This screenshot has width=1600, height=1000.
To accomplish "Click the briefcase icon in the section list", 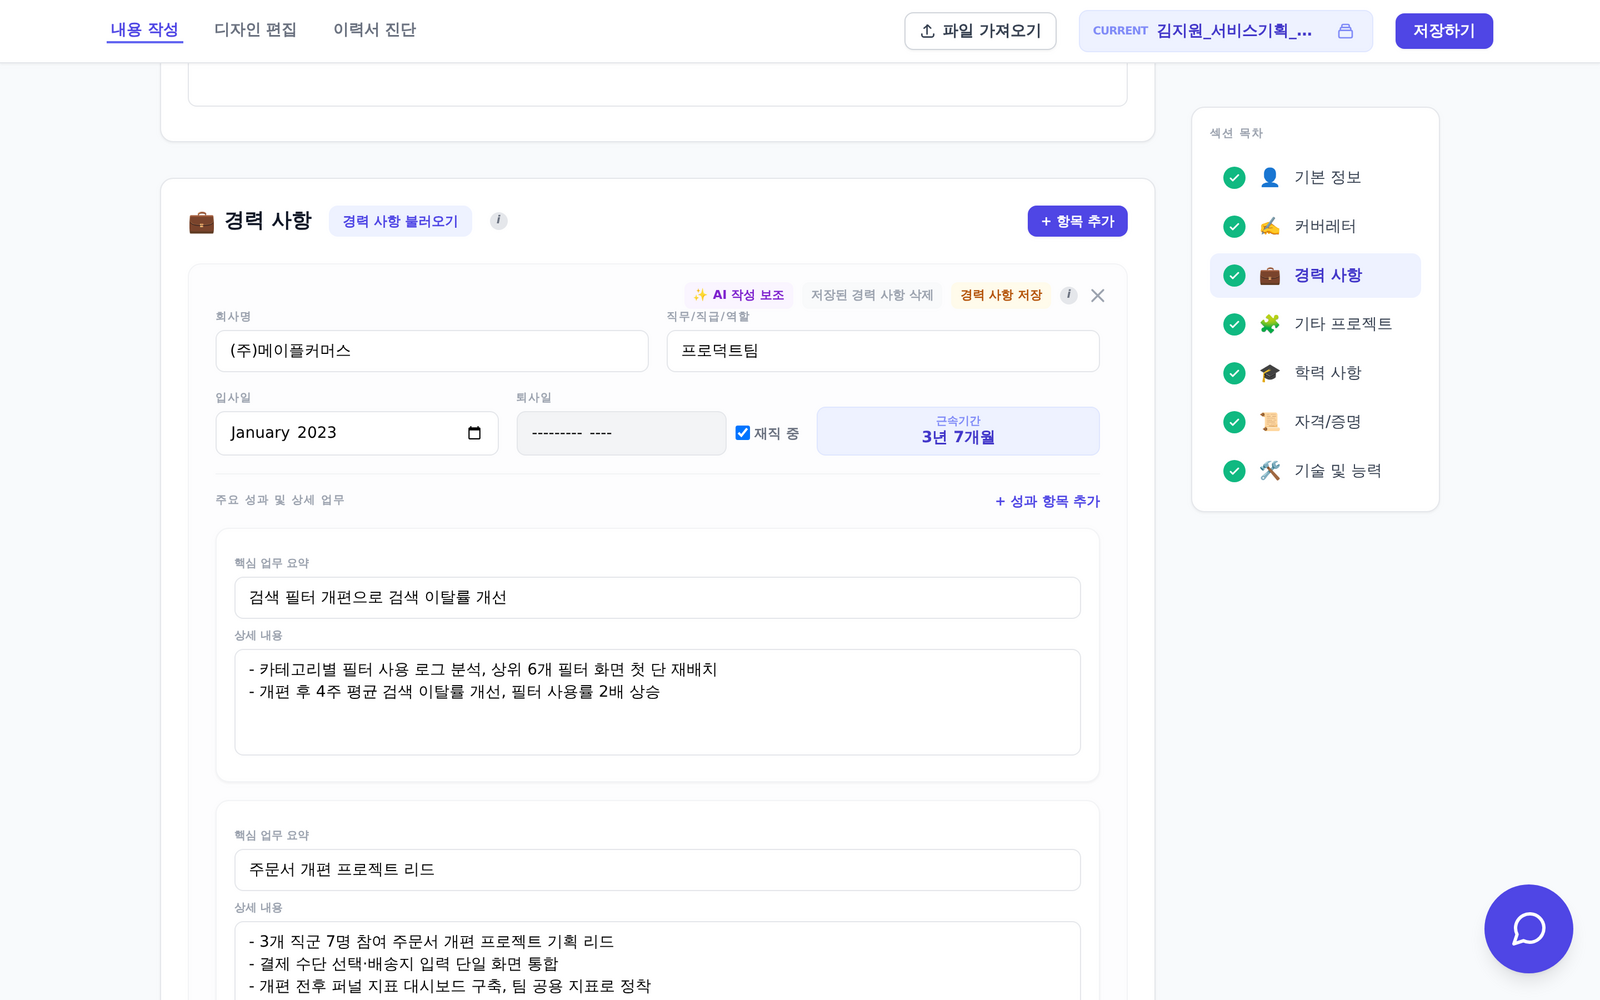I will pyautogui.click(x=1270, y=275).
